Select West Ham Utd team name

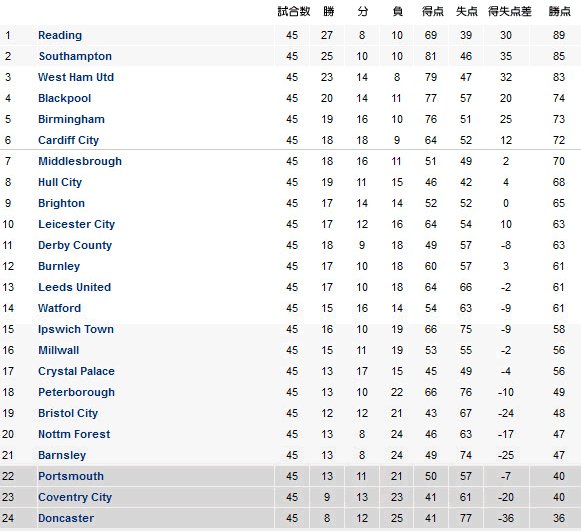pyautogui.click(x=76, y=77)
